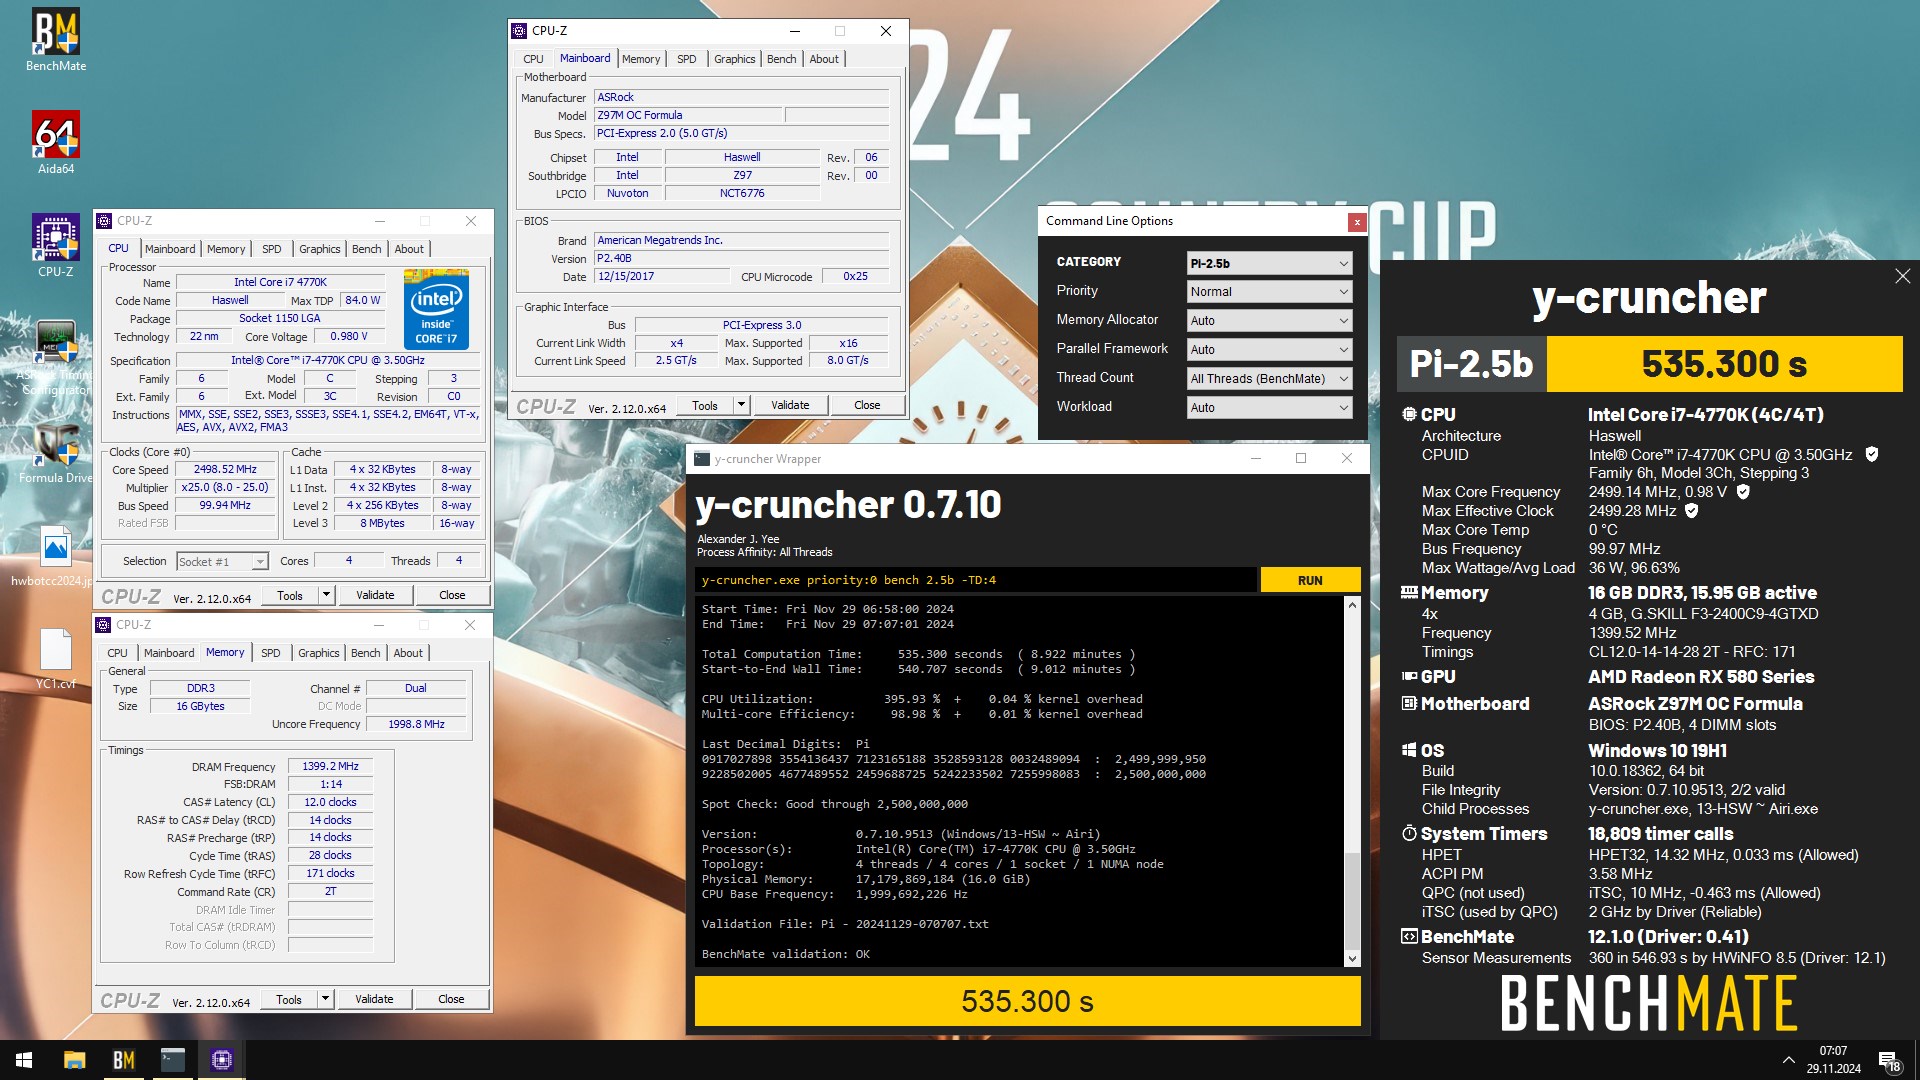Expand Tools arrow in Memory CPU-Z window
1920x1080 pixels.
(325, 999)
